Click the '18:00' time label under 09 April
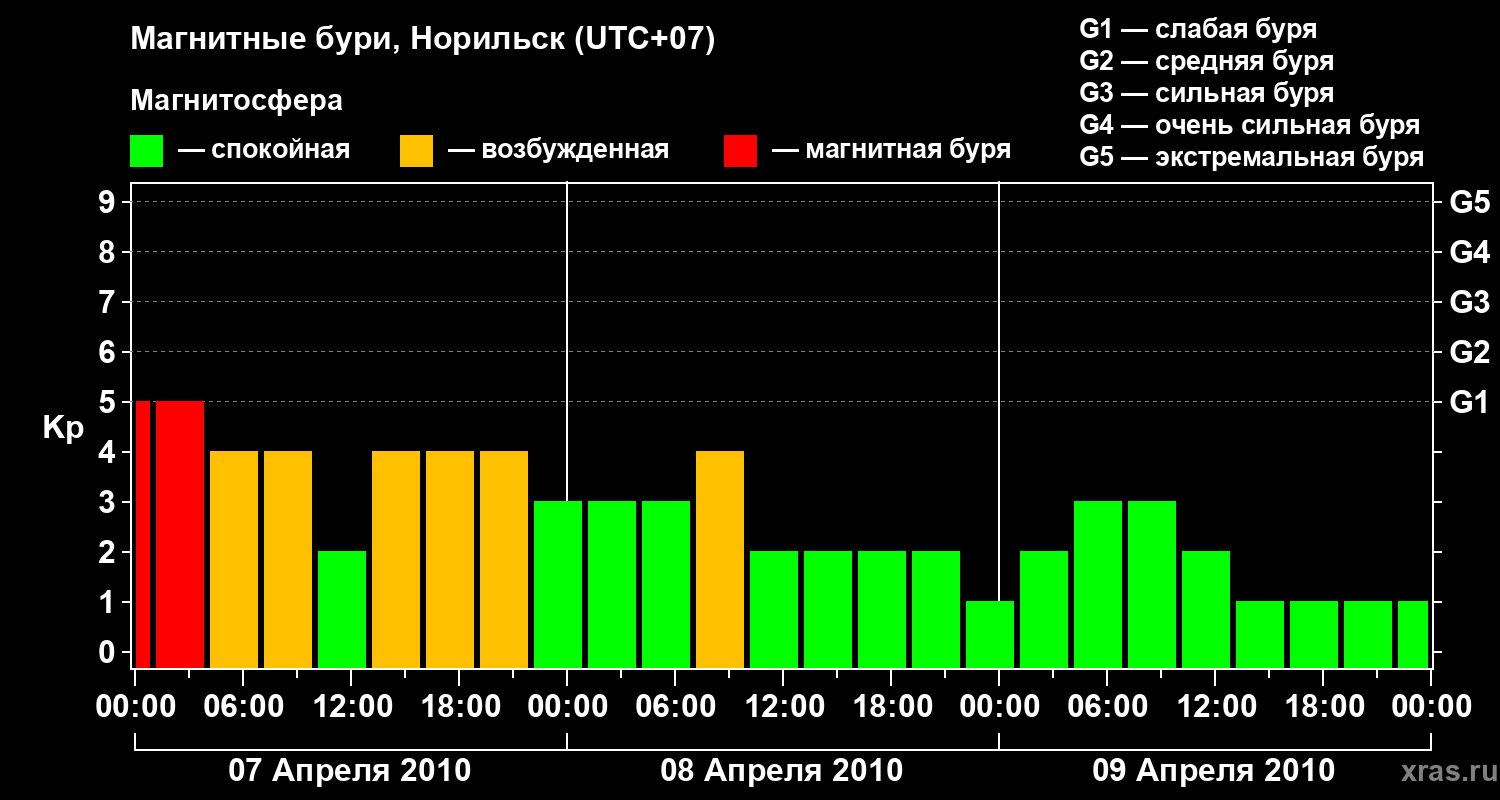1500x800 pixels. [x=1324, y=707]
